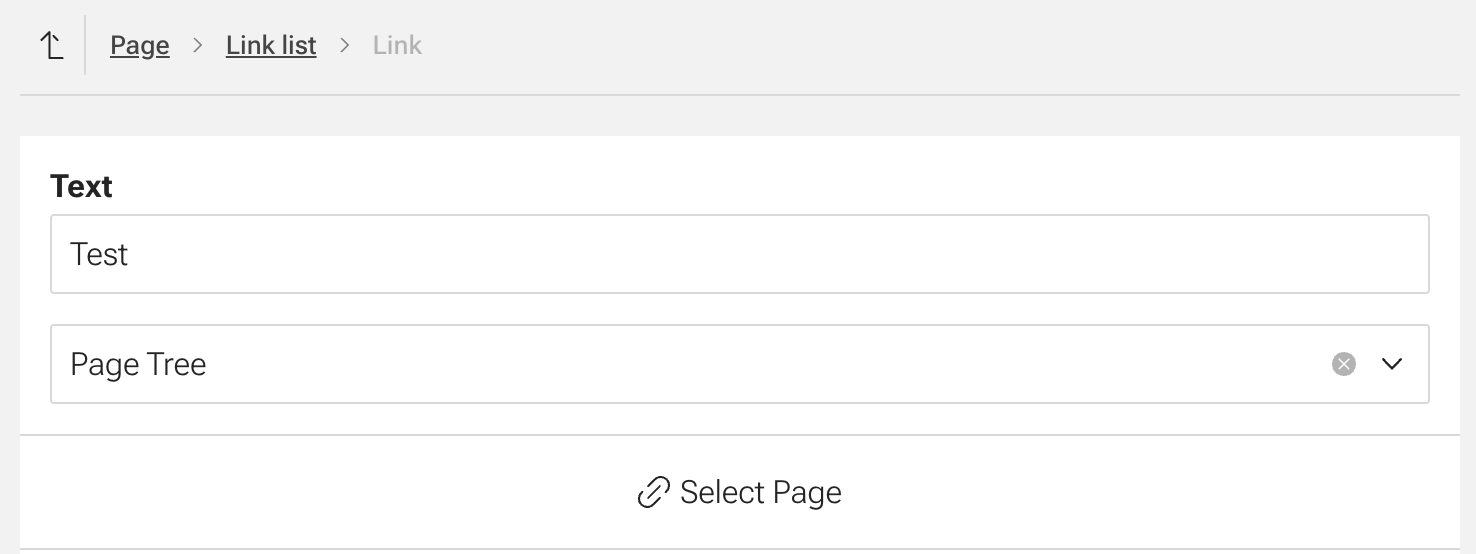Click the up-level arrow icon

pyautogui.click(x=51, y=45)
